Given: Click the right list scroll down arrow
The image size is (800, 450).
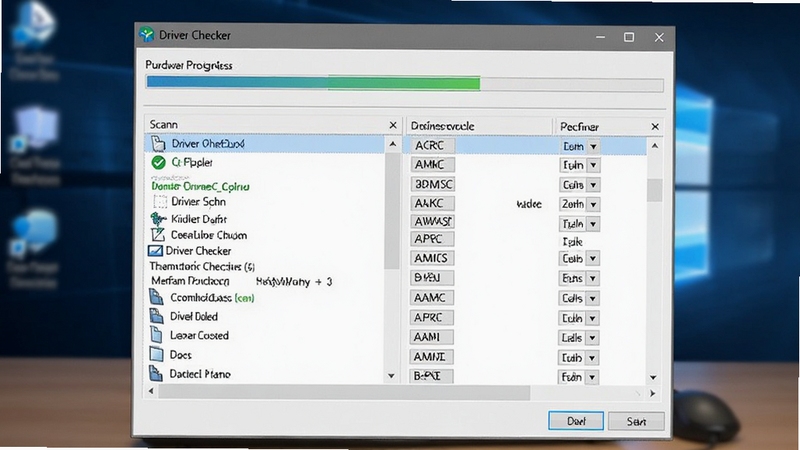Looking at the screenshot, I should (x=654, y=378).
